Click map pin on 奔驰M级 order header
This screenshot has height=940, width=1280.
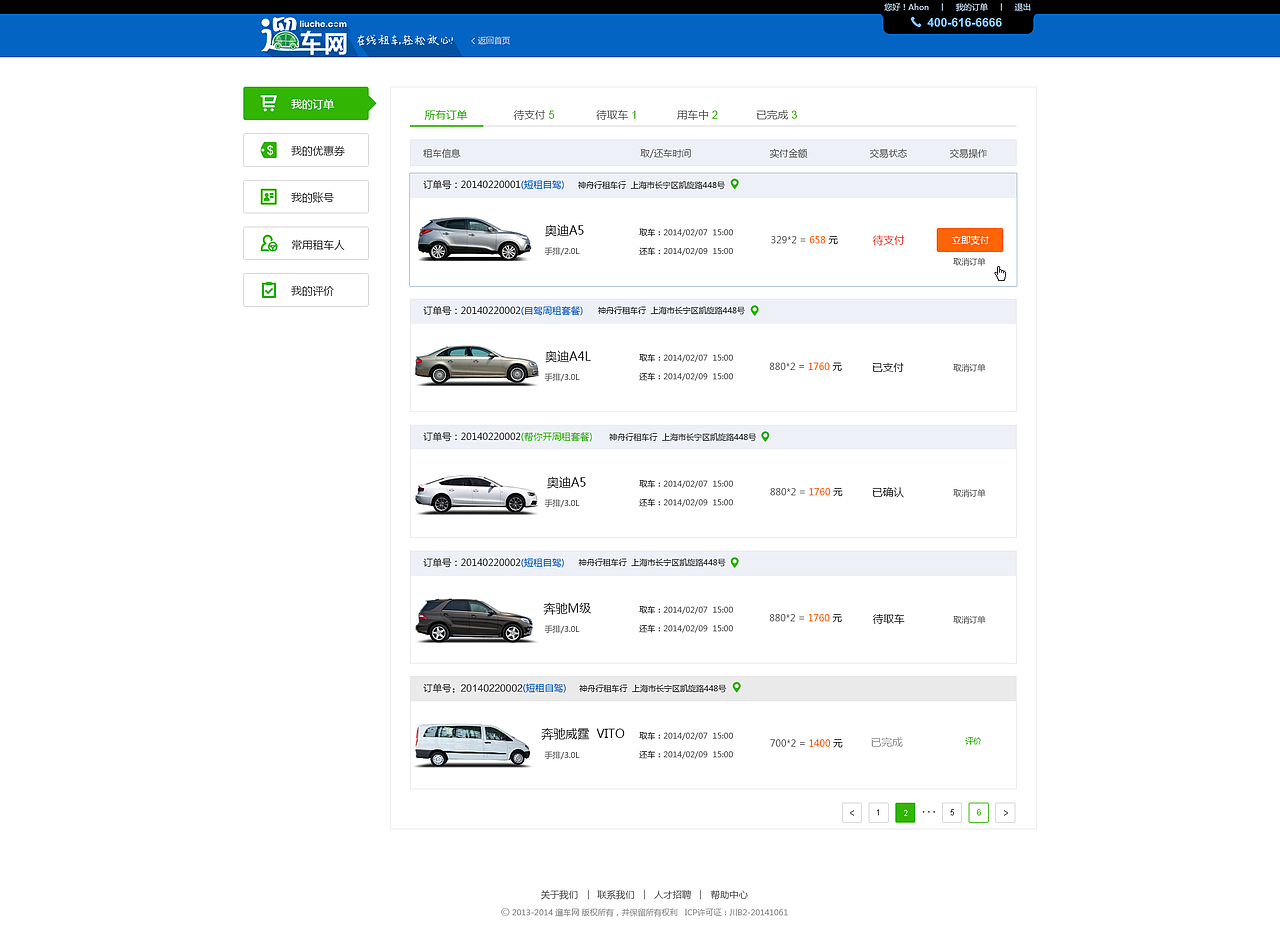[x=735, y=562]
